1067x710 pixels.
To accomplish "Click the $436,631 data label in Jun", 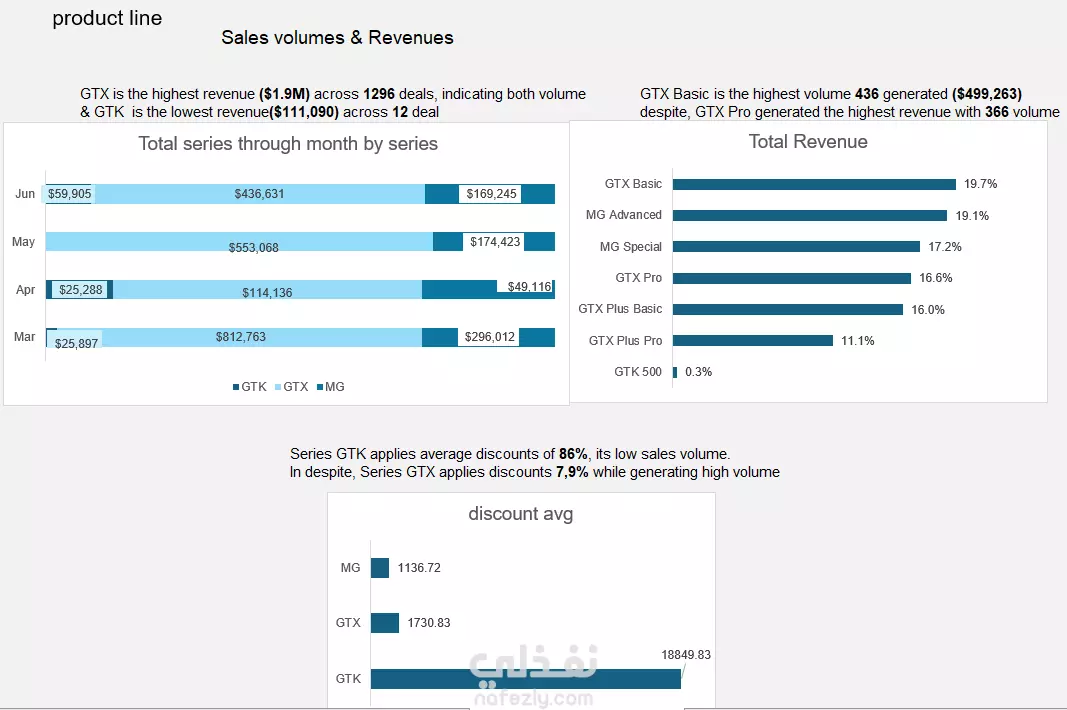I will click(259, 194).
